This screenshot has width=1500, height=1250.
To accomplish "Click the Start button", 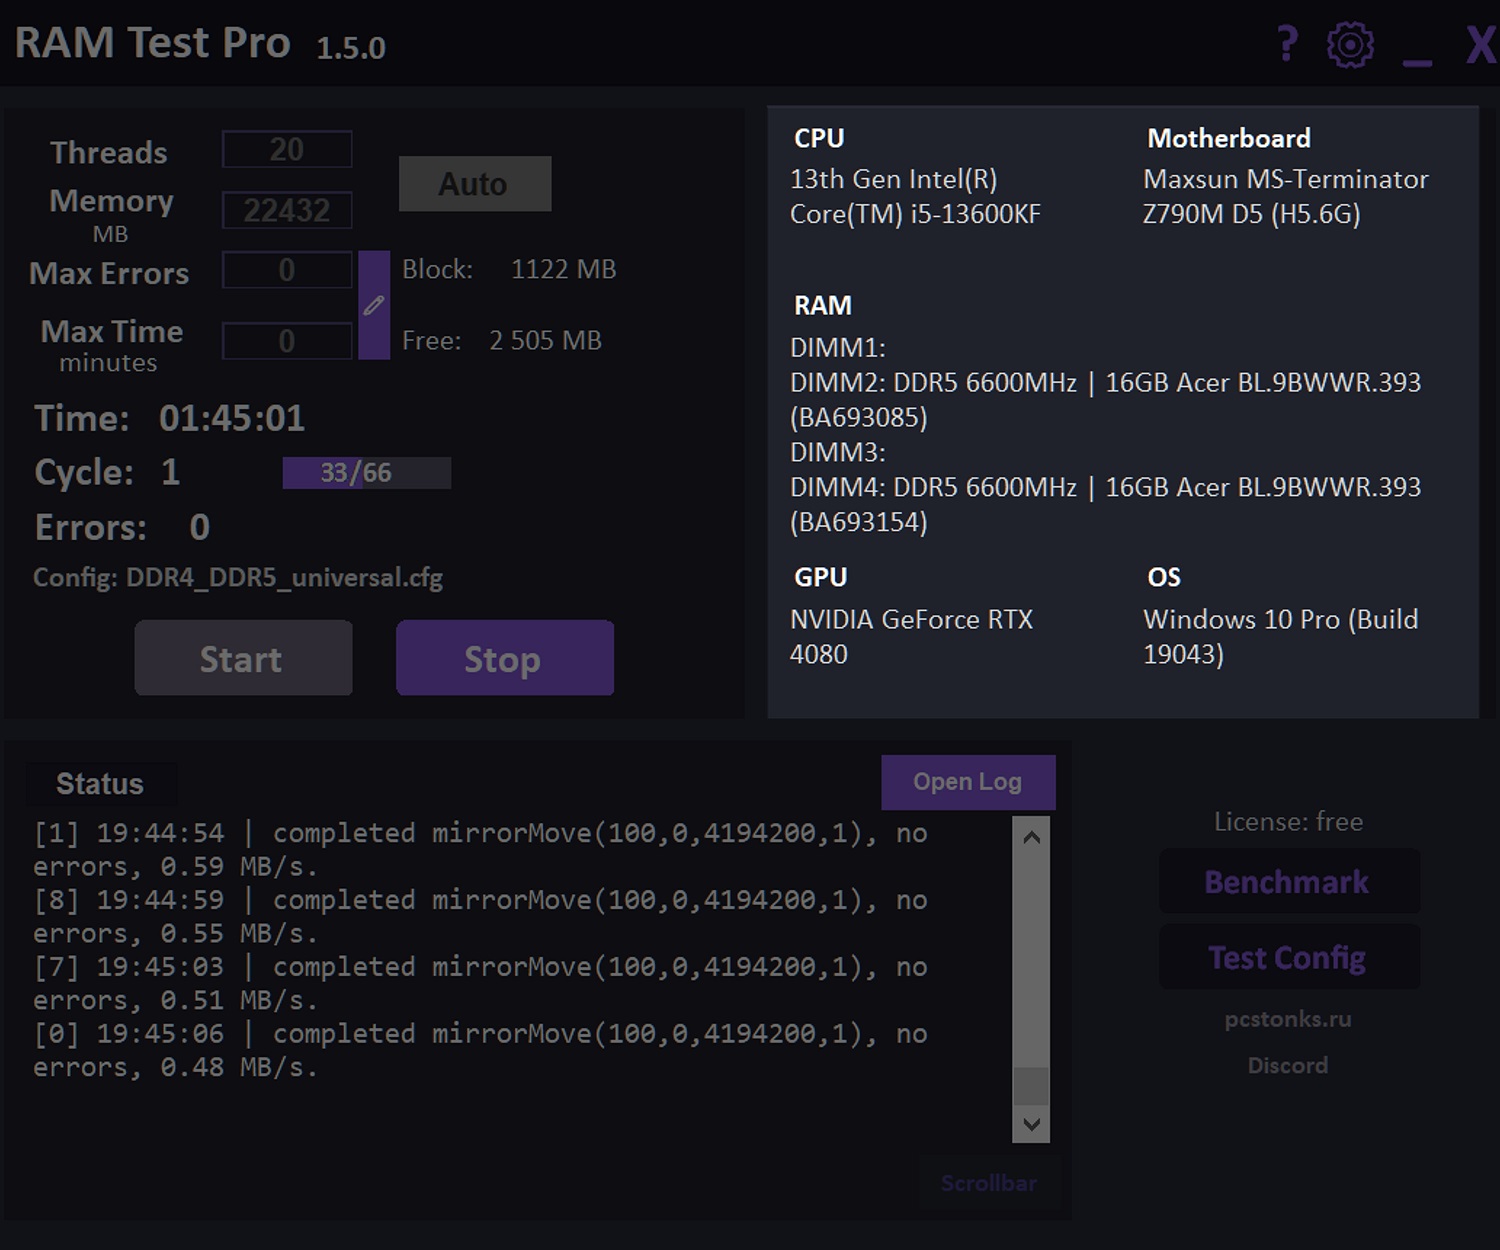I will coord(243,658).
